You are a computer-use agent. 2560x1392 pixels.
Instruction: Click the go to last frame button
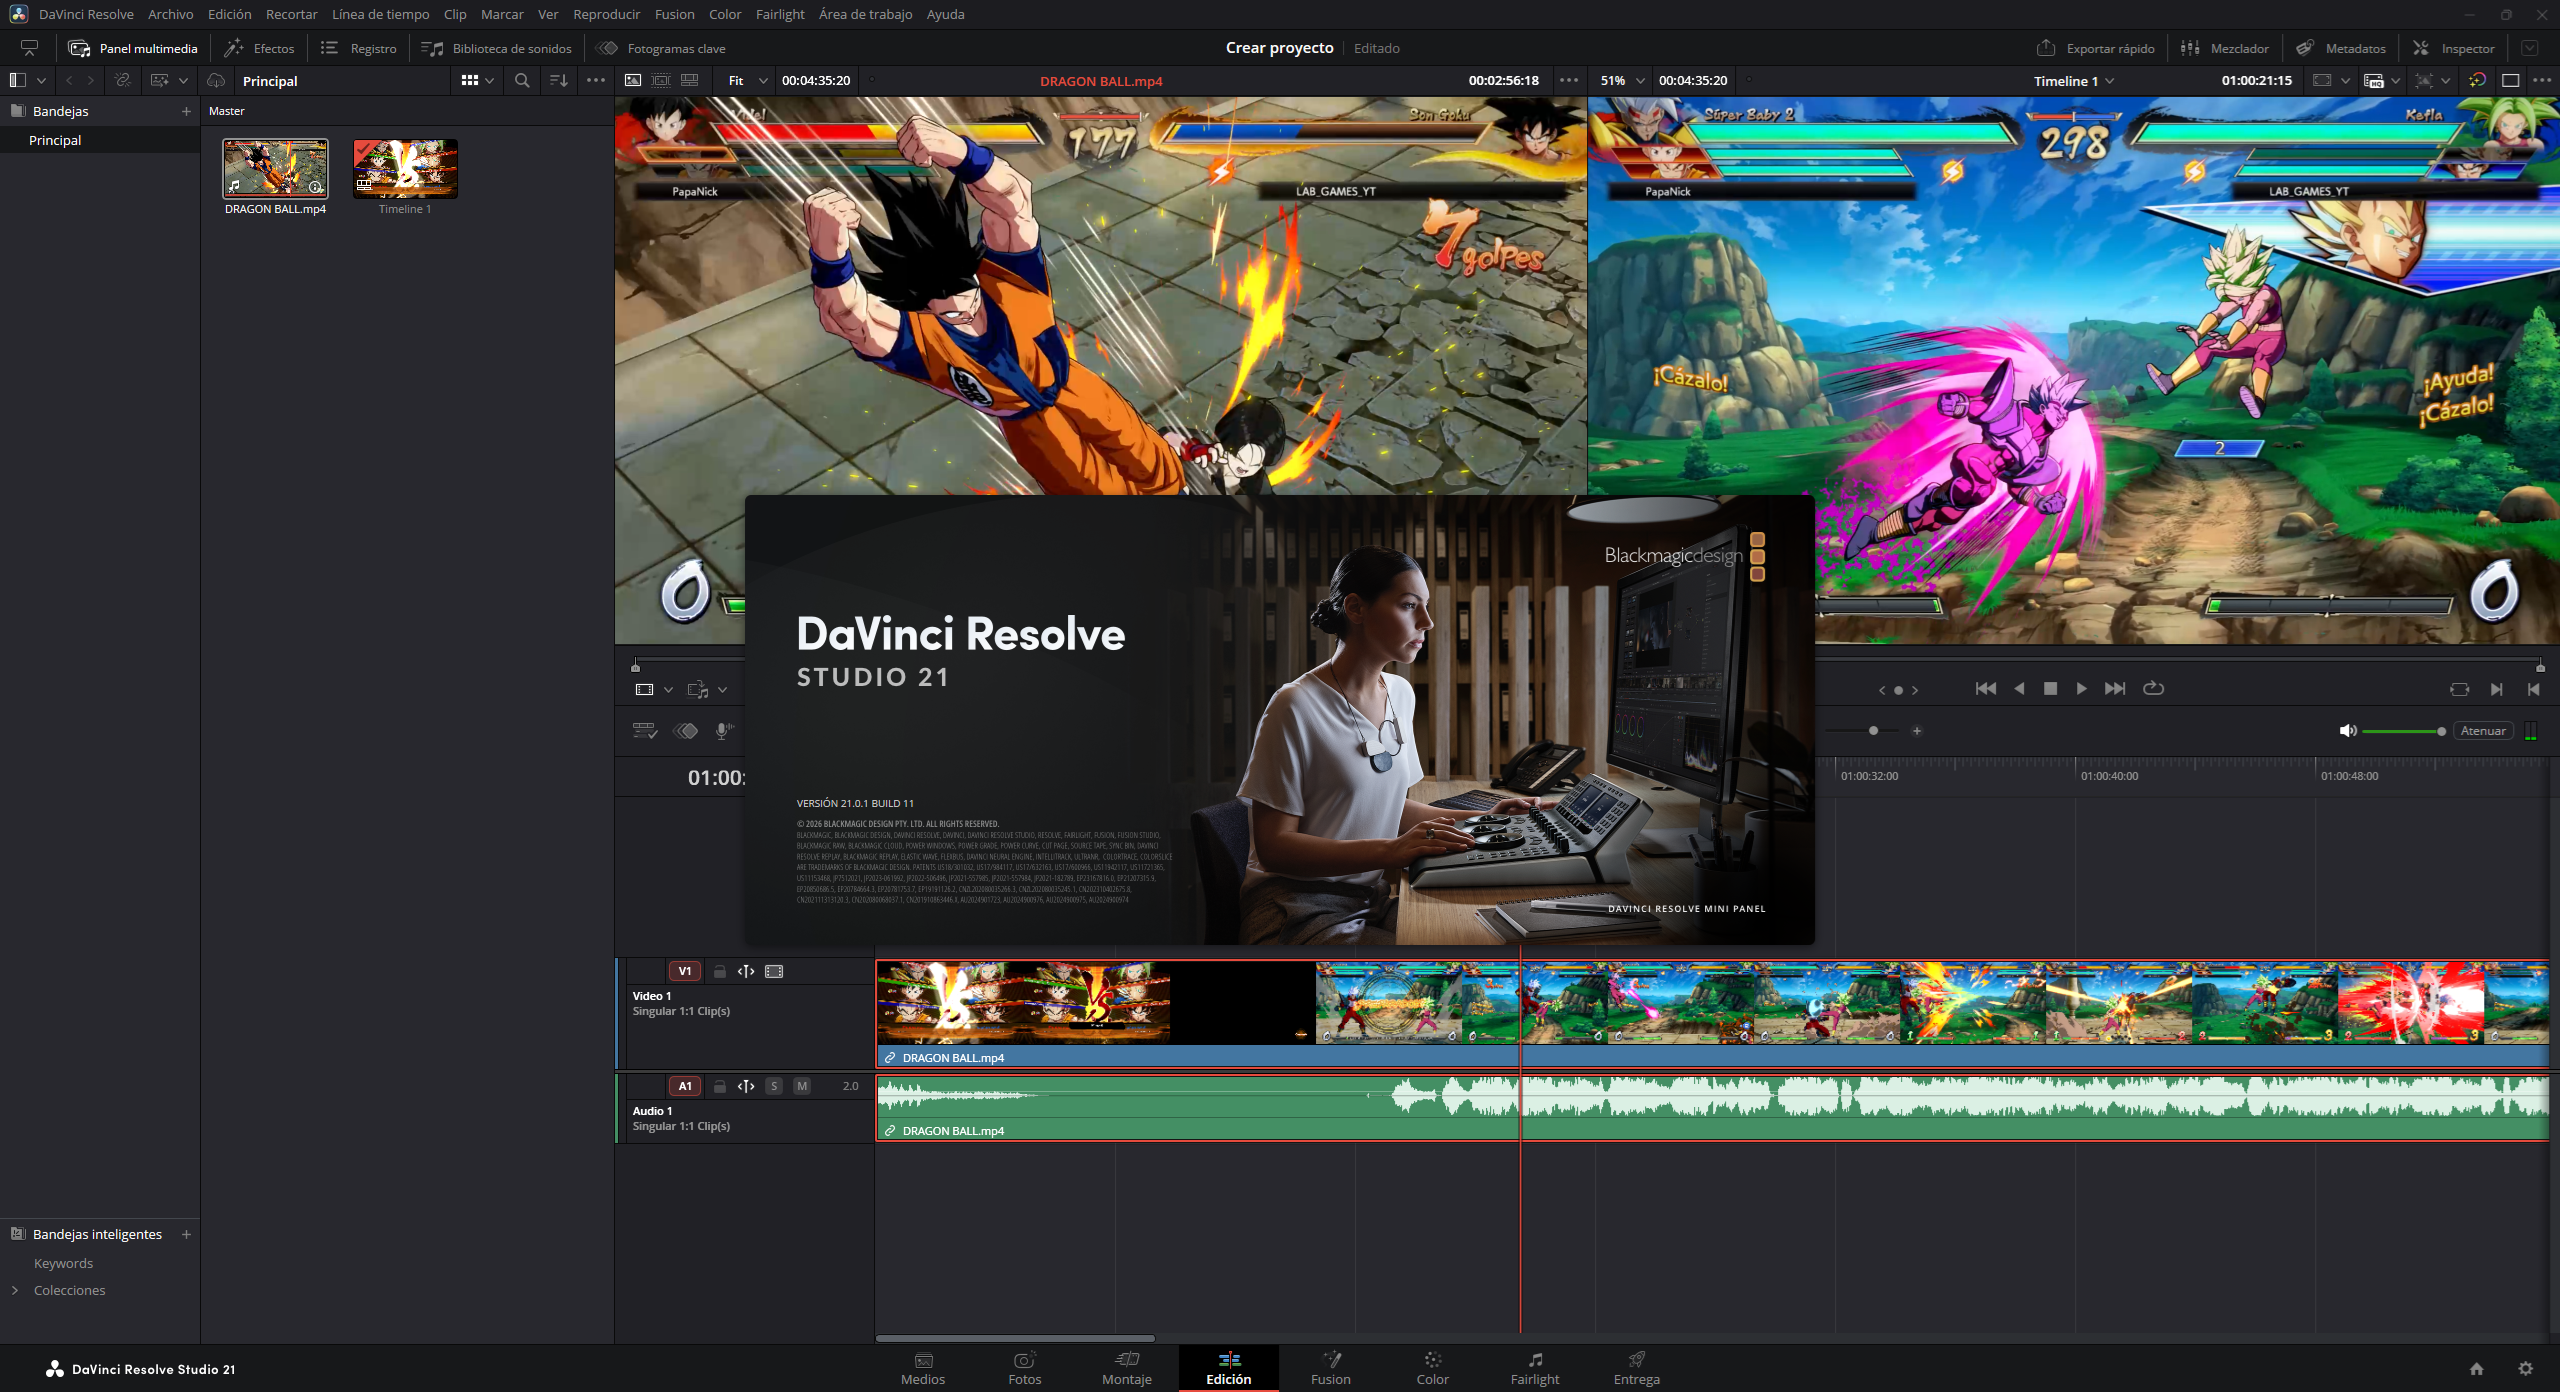coord(2115,688)
